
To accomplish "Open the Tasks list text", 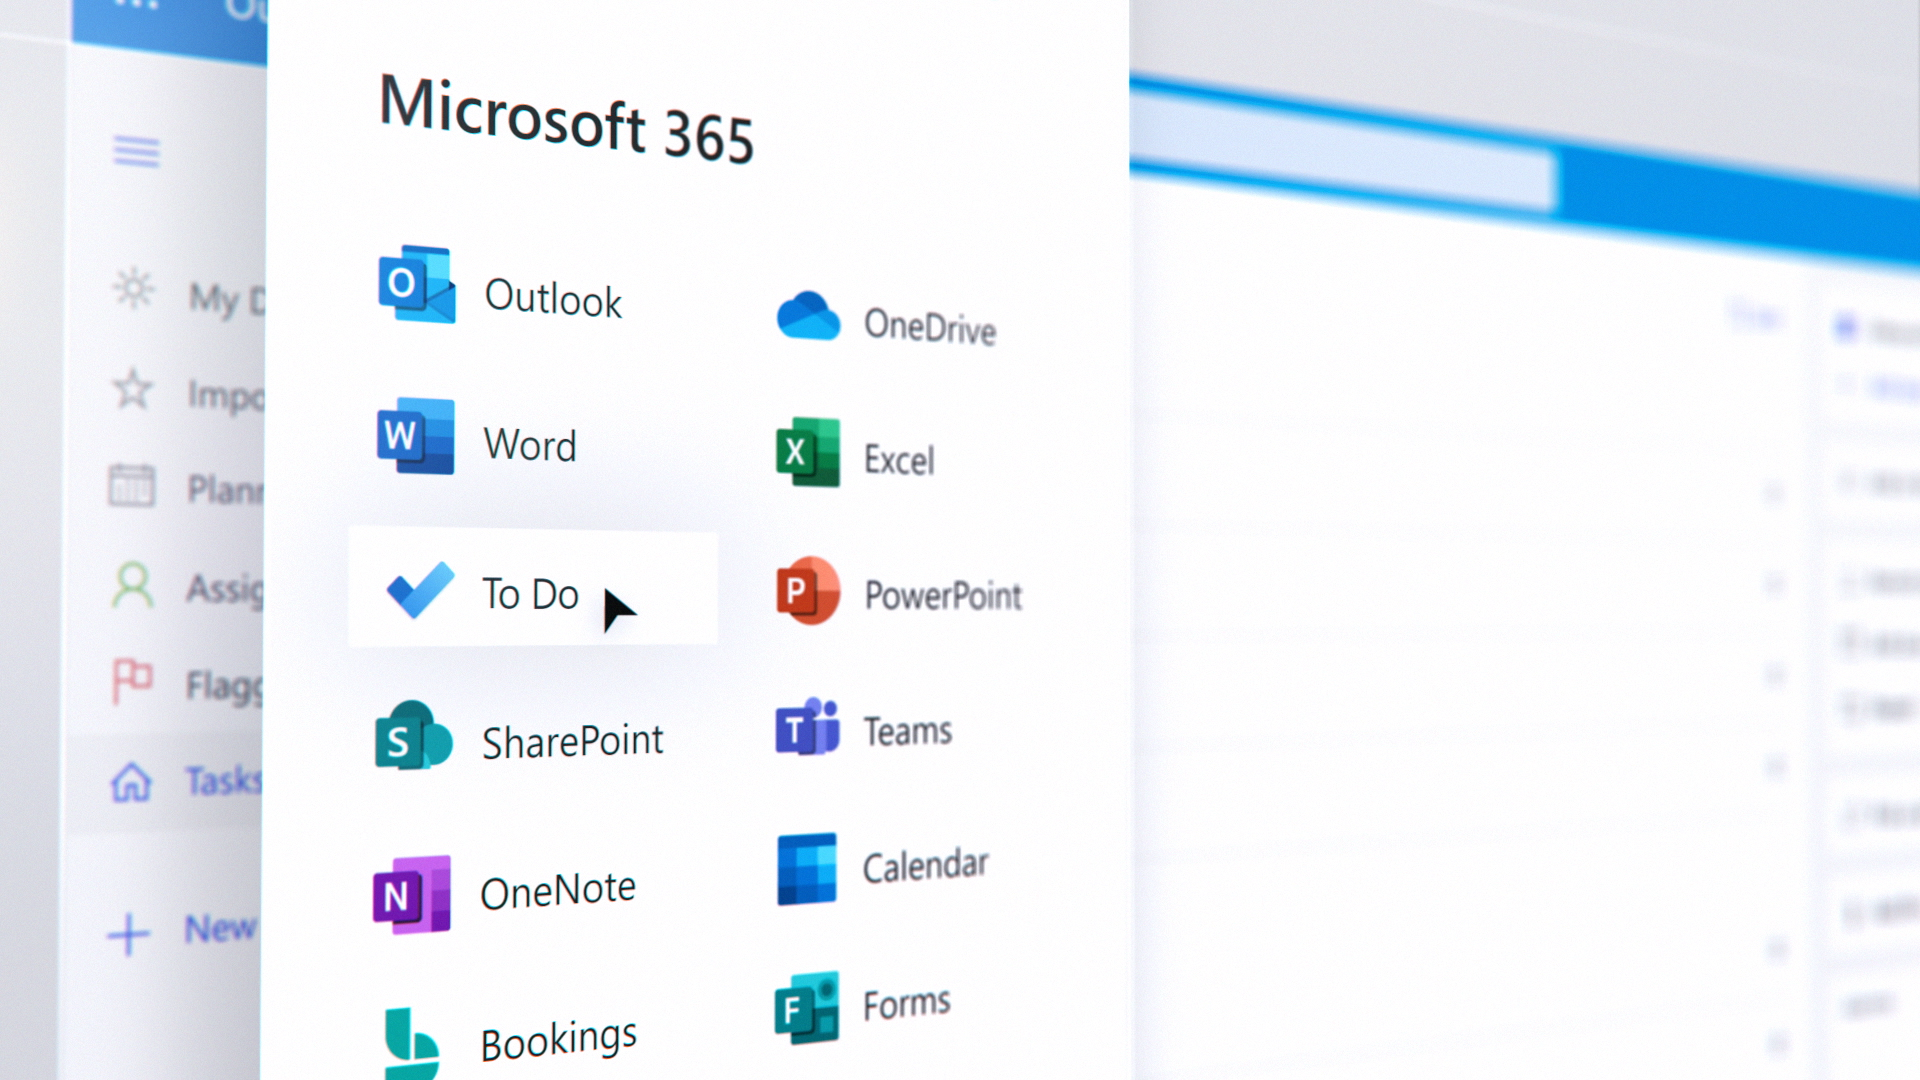I will [x=224, y=781].
